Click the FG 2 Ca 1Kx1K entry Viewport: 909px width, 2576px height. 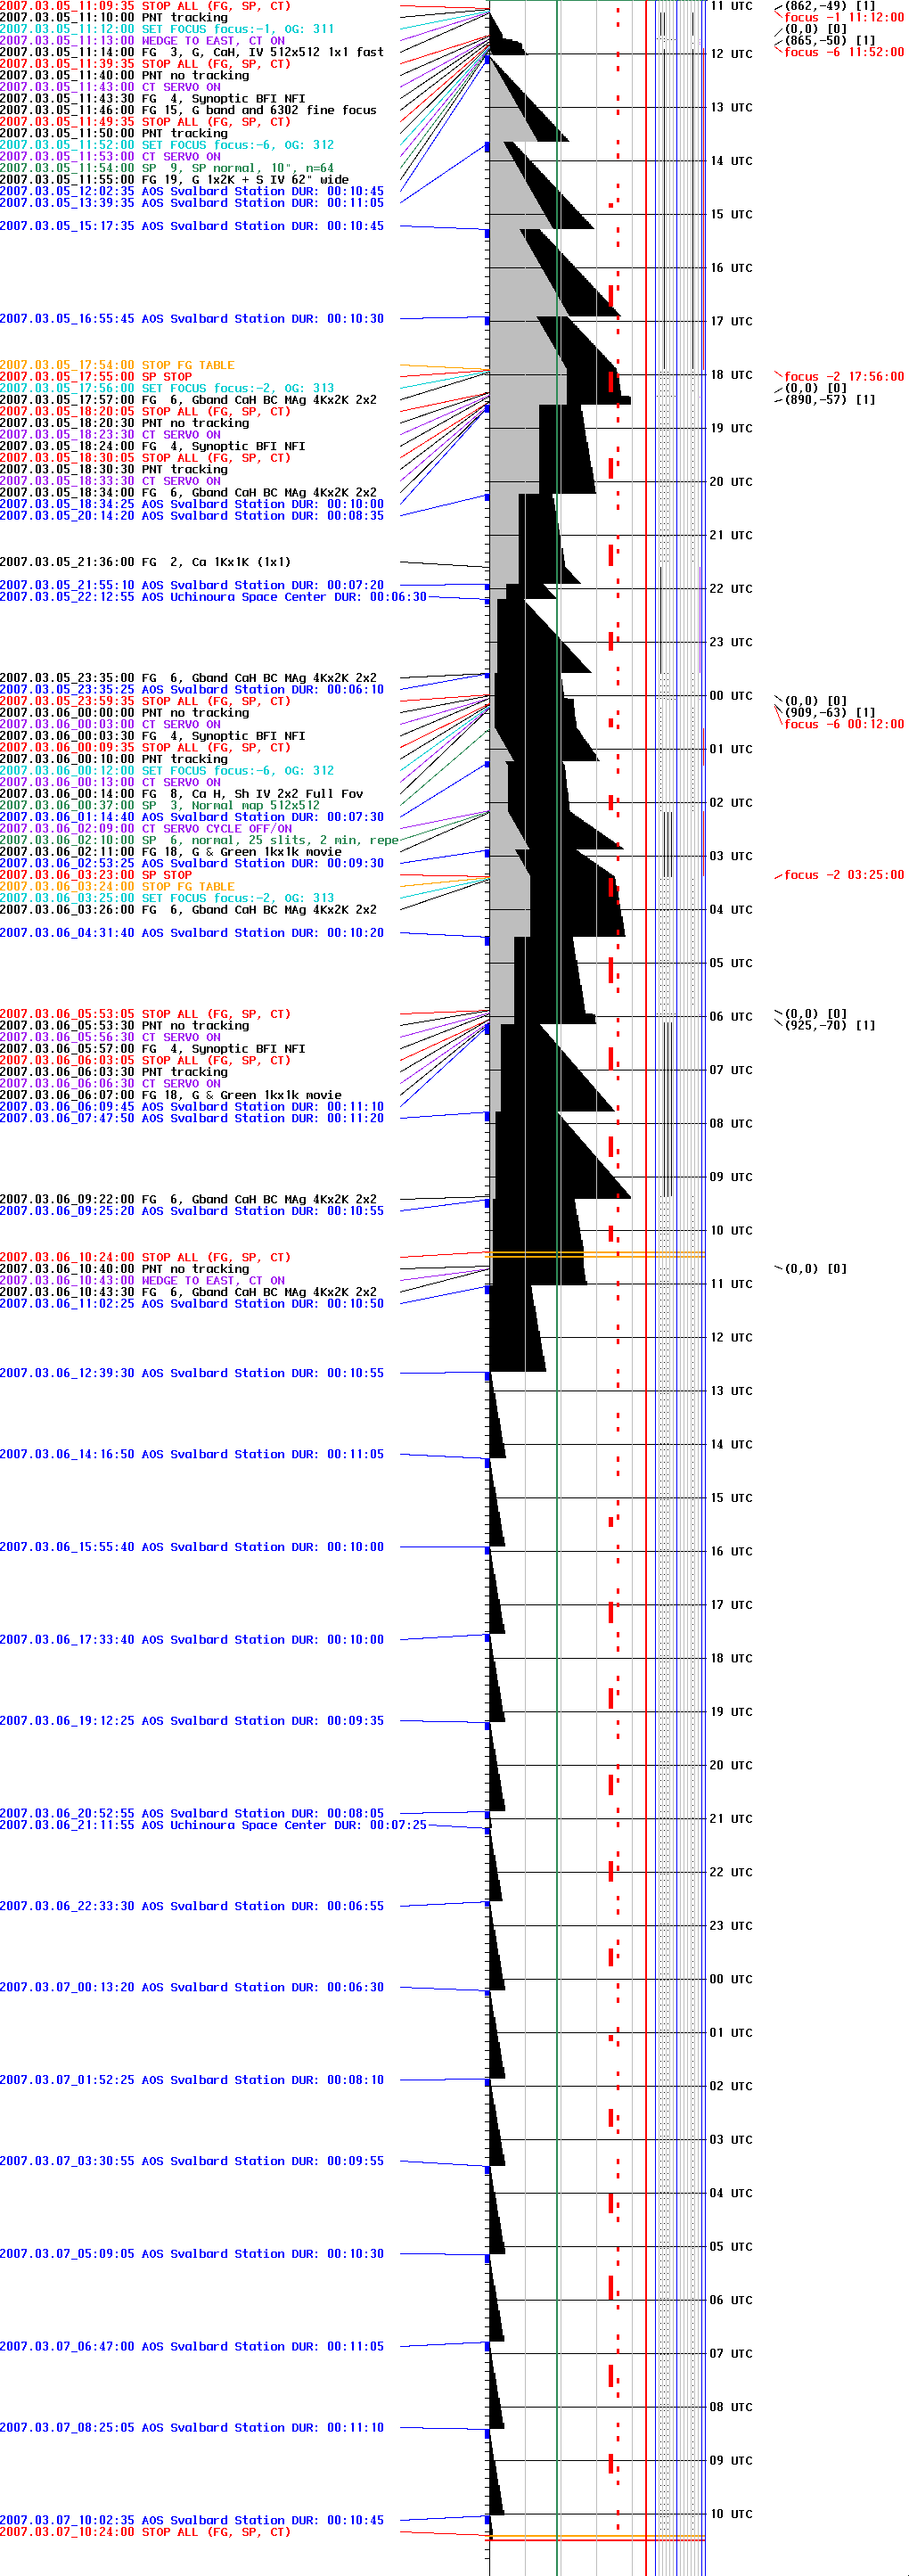145,562
